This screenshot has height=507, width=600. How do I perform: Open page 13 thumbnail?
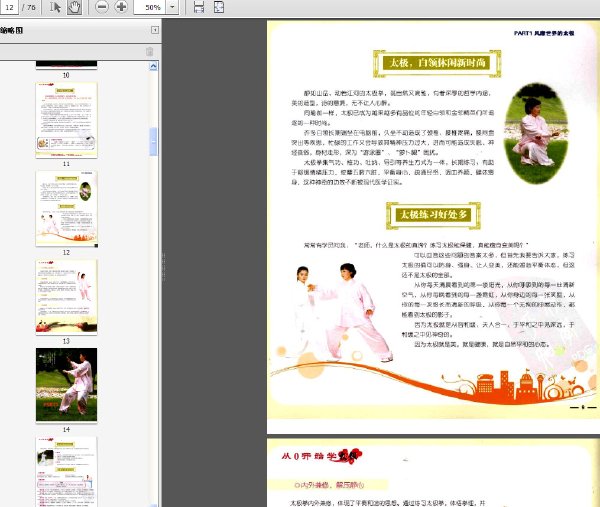click(67, 297)
